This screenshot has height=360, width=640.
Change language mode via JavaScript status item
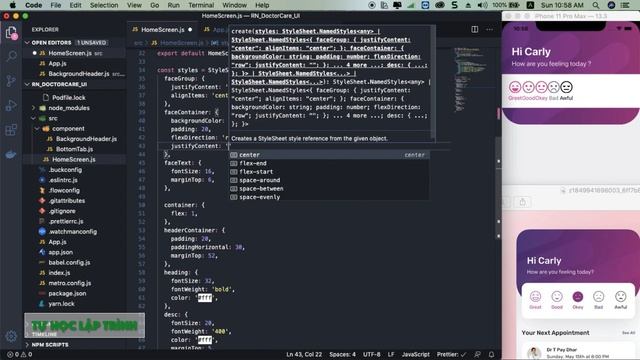[416, 354]
